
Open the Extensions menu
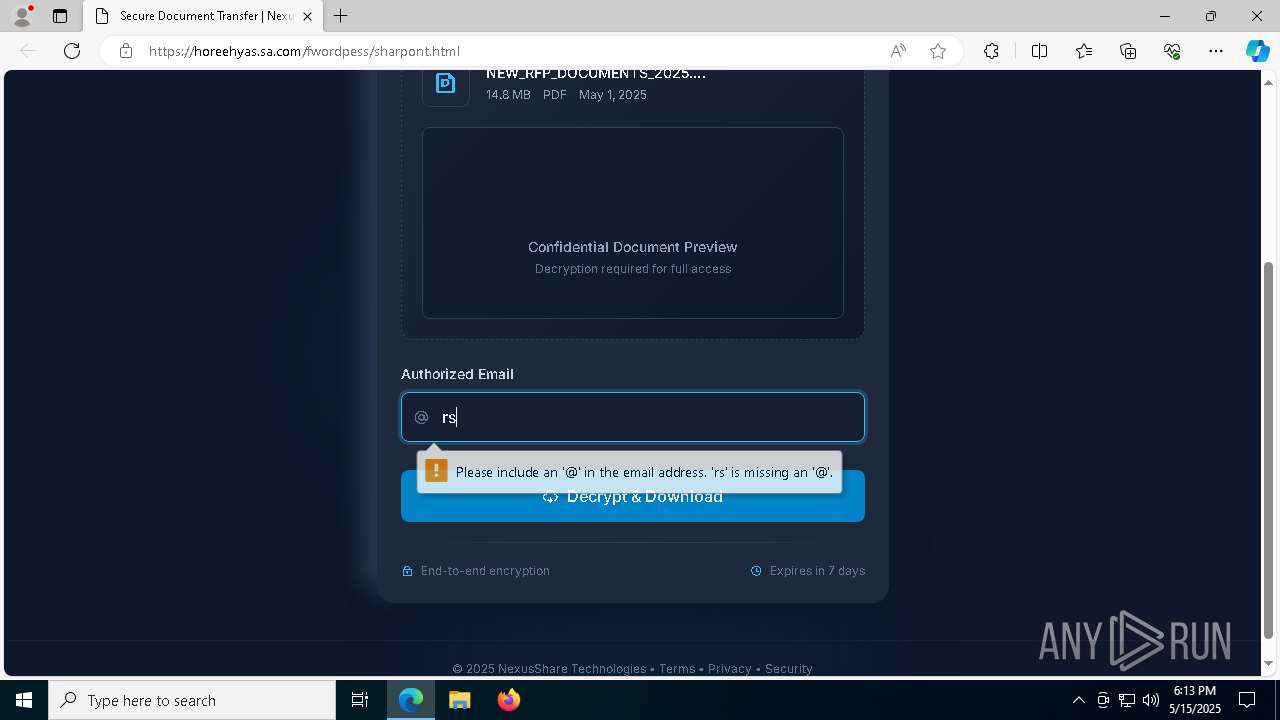pyautogui.click(x=991, y=51)
